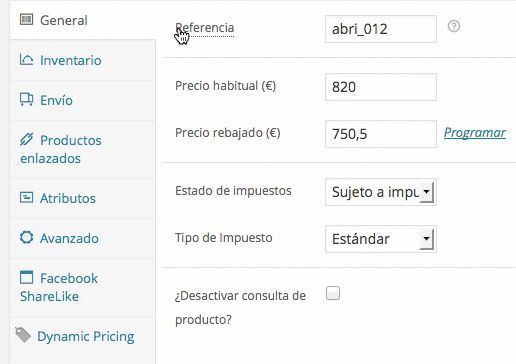Click the Productos enlazados link icon
Screen dimensions: 516x364
pyautogui.click(x=26, y=139)
